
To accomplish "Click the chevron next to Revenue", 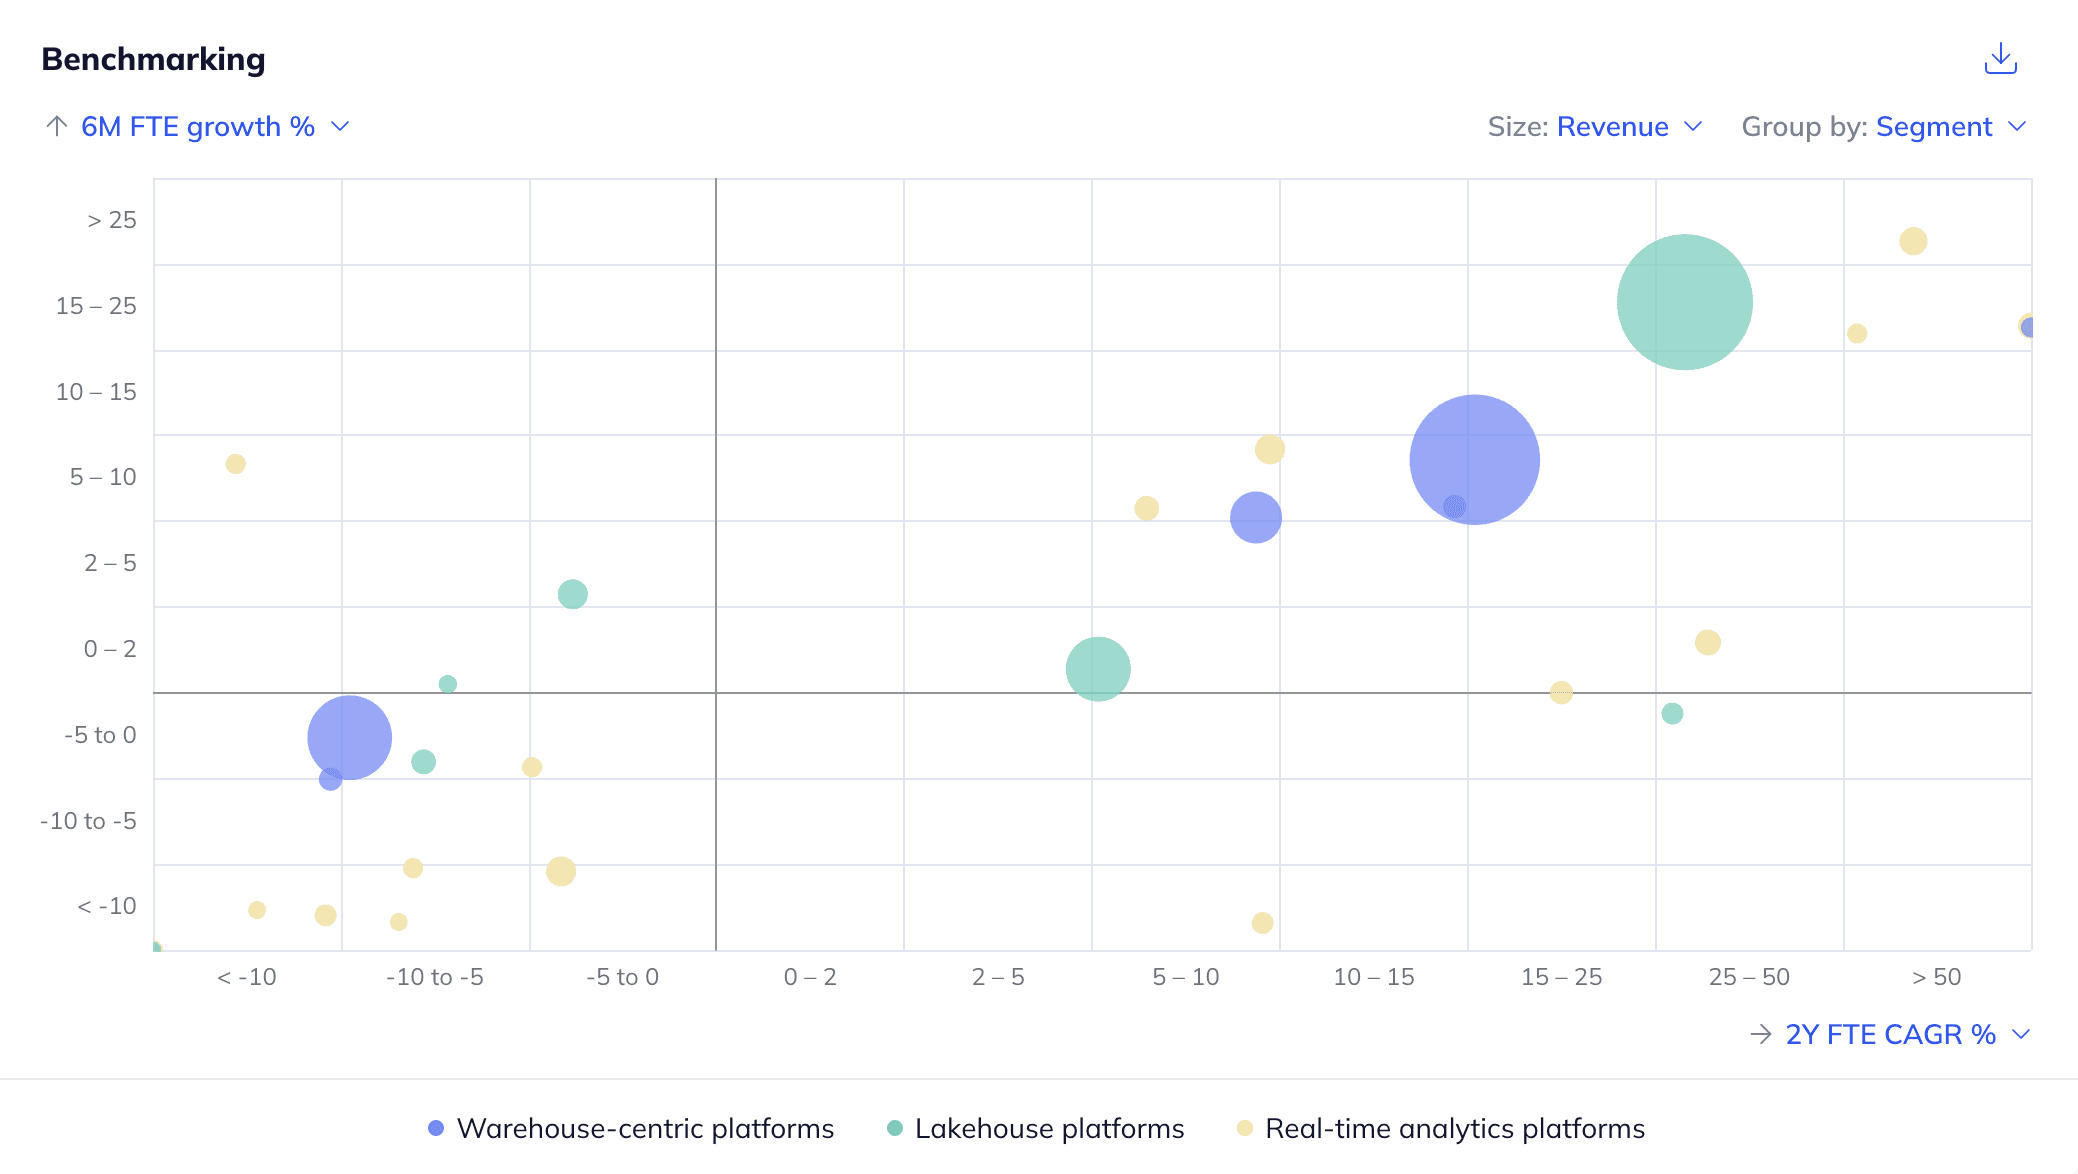I will 1693,127.
